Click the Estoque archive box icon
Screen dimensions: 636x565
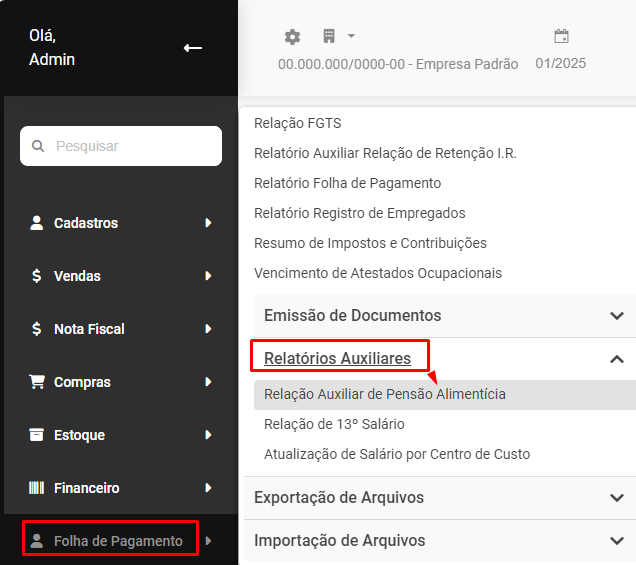coord(37,434)
